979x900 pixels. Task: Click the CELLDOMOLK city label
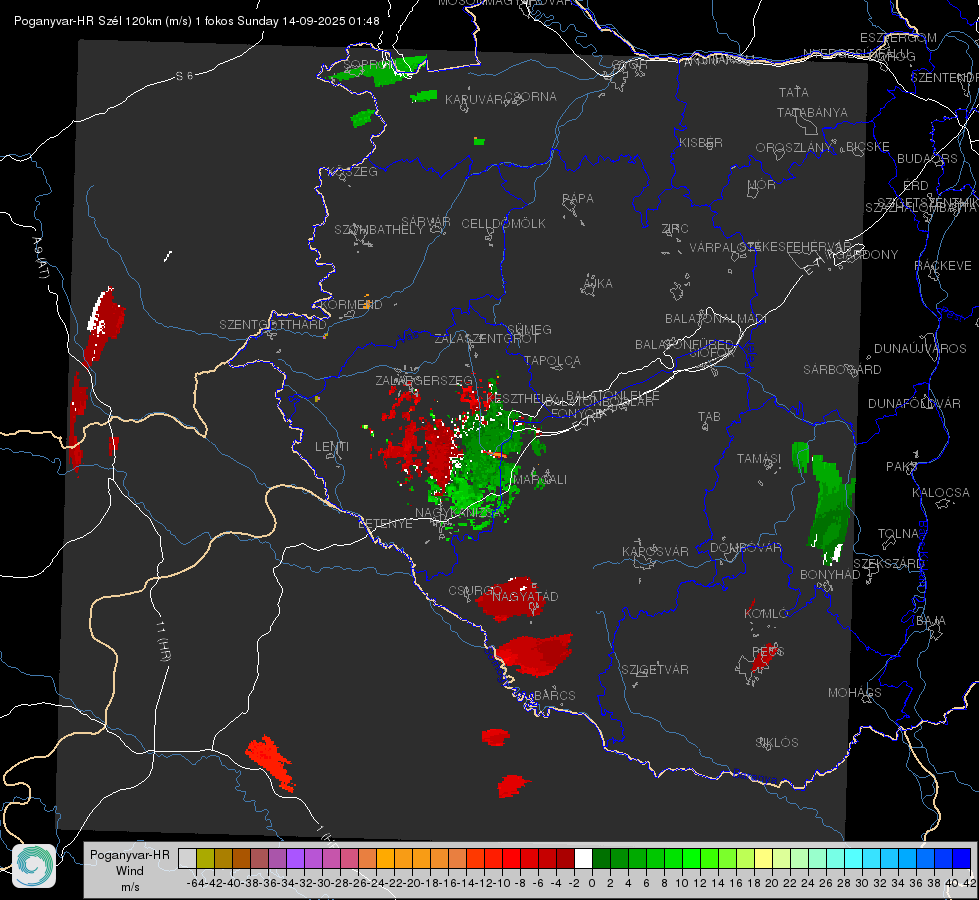coord(504,224)
